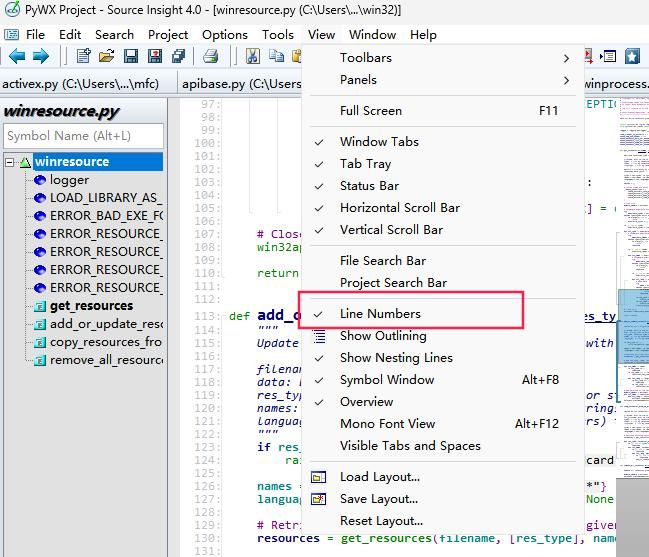The width and height of the screenshot is (649, 557).
Task: Click the Source Insight title bar app icon
Action: [x=12, y=9]
